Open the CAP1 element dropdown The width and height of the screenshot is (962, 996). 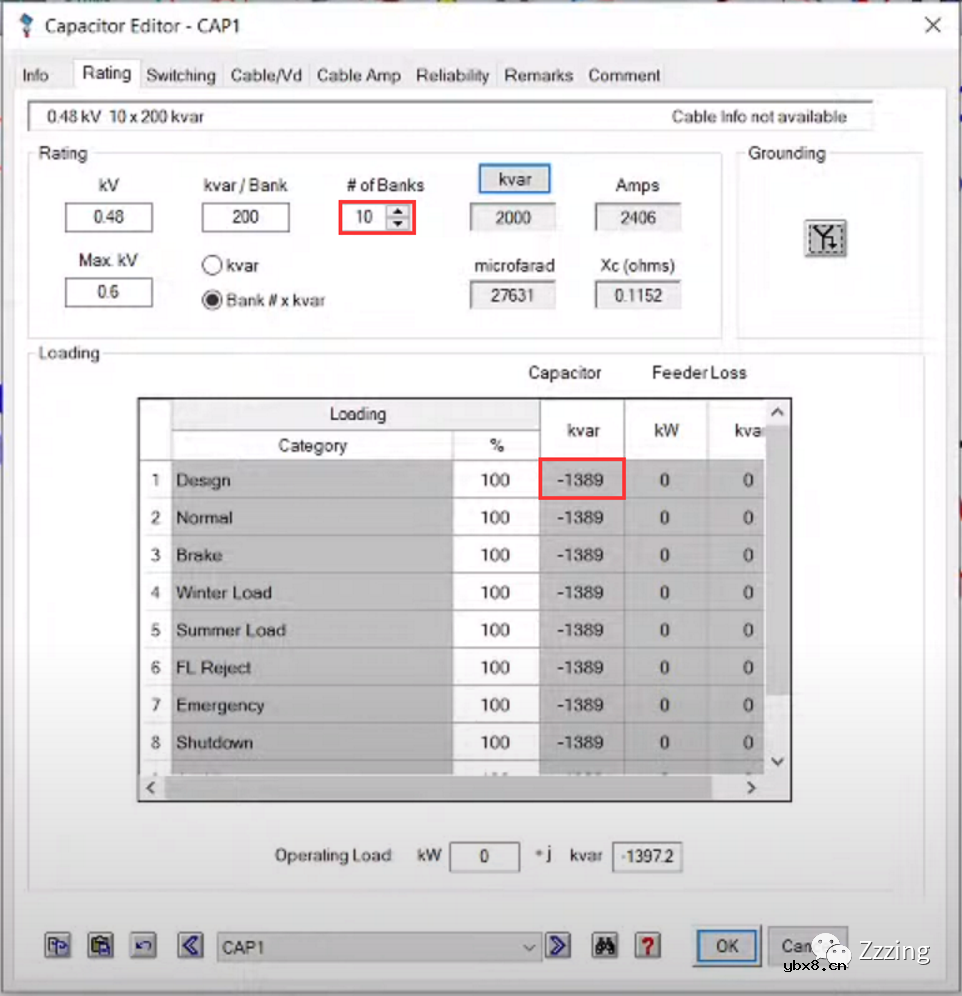[529, 946]
